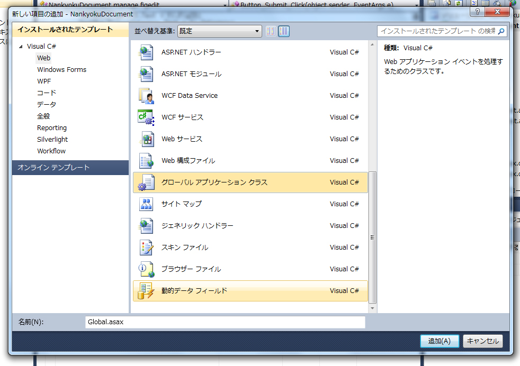Viewport: 520px width, 366px height.
Task: Select データ category in tree
Action: click(46, 104)
